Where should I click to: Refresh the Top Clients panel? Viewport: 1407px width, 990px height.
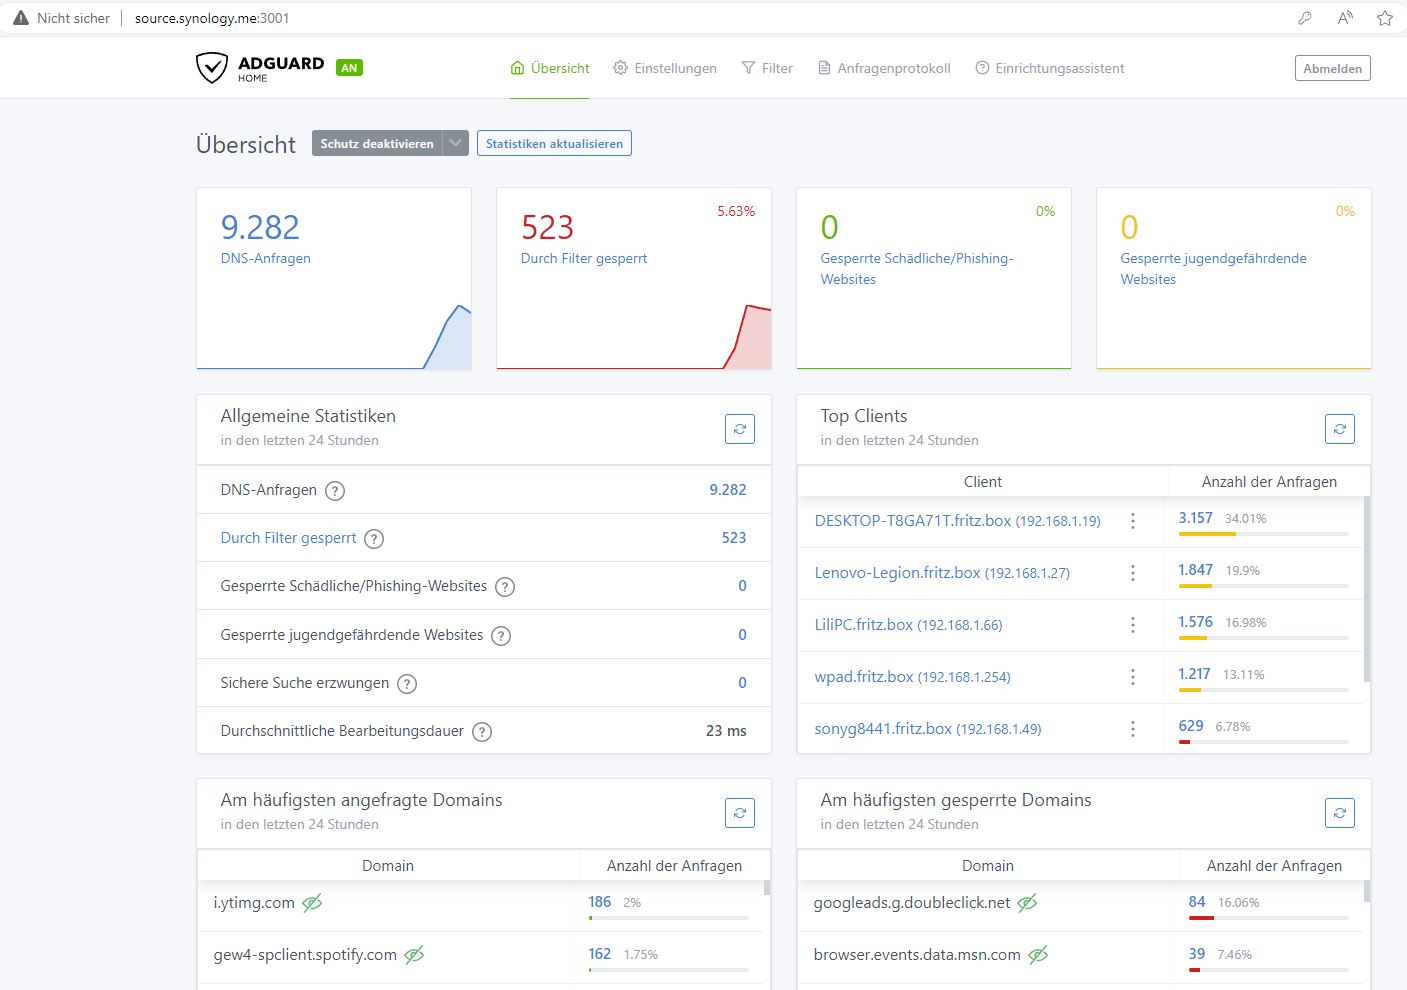click(x=1339, y=429)
